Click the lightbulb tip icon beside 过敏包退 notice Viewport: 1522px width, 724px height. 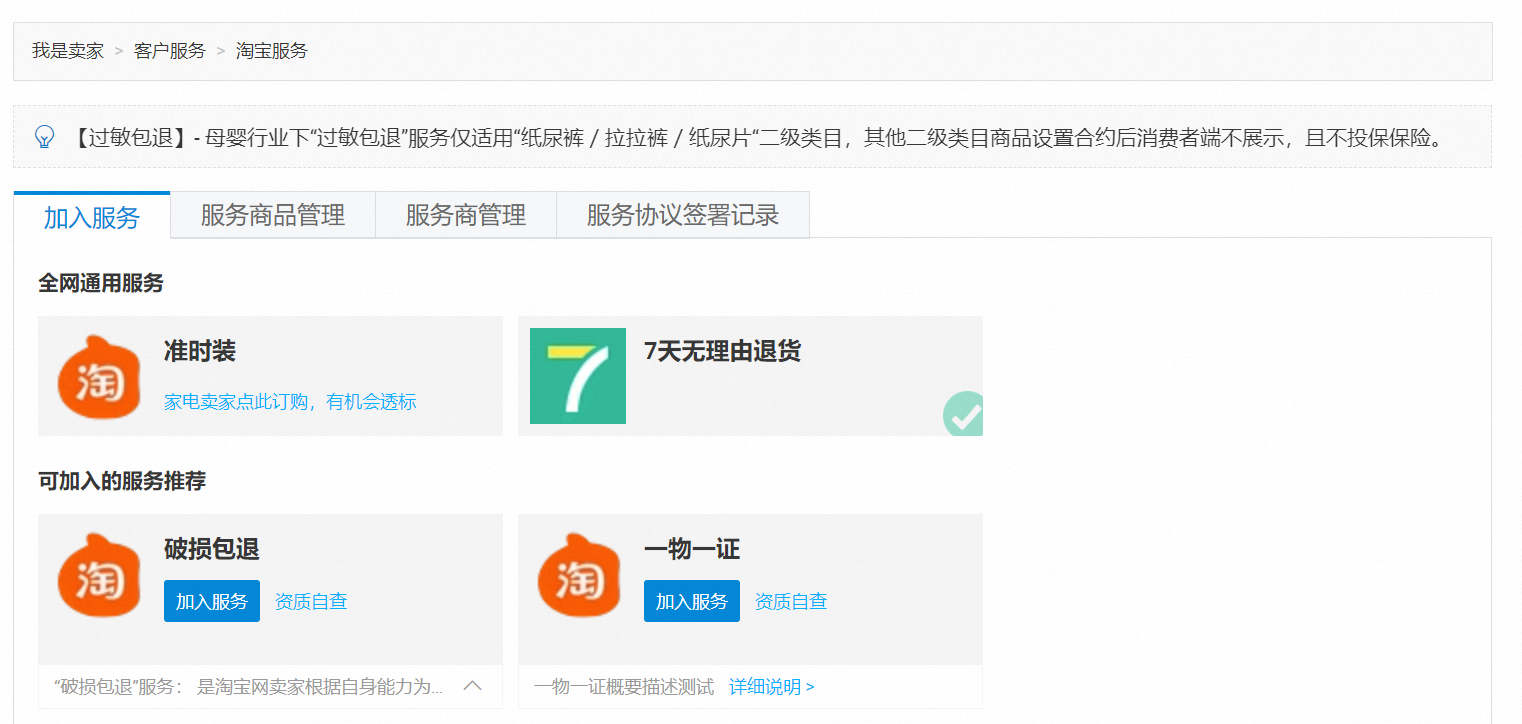[x=44, y=136]
